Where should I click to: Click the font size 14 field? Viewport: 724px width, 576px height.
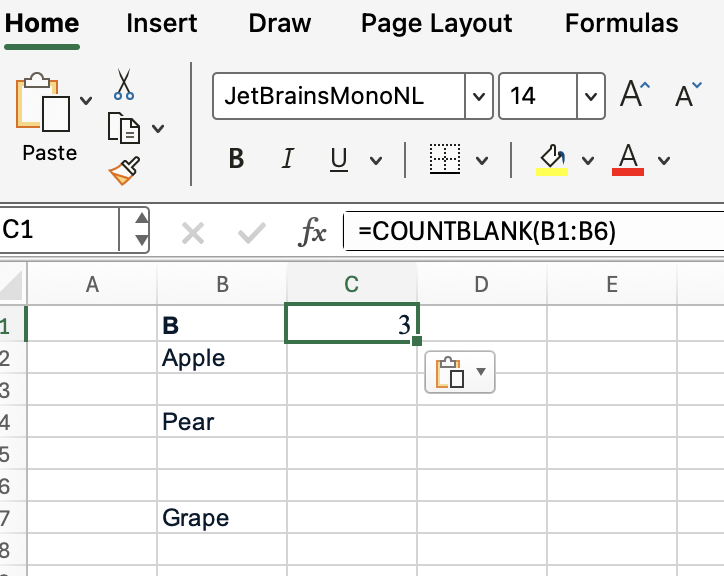click(x=538, y=96)
